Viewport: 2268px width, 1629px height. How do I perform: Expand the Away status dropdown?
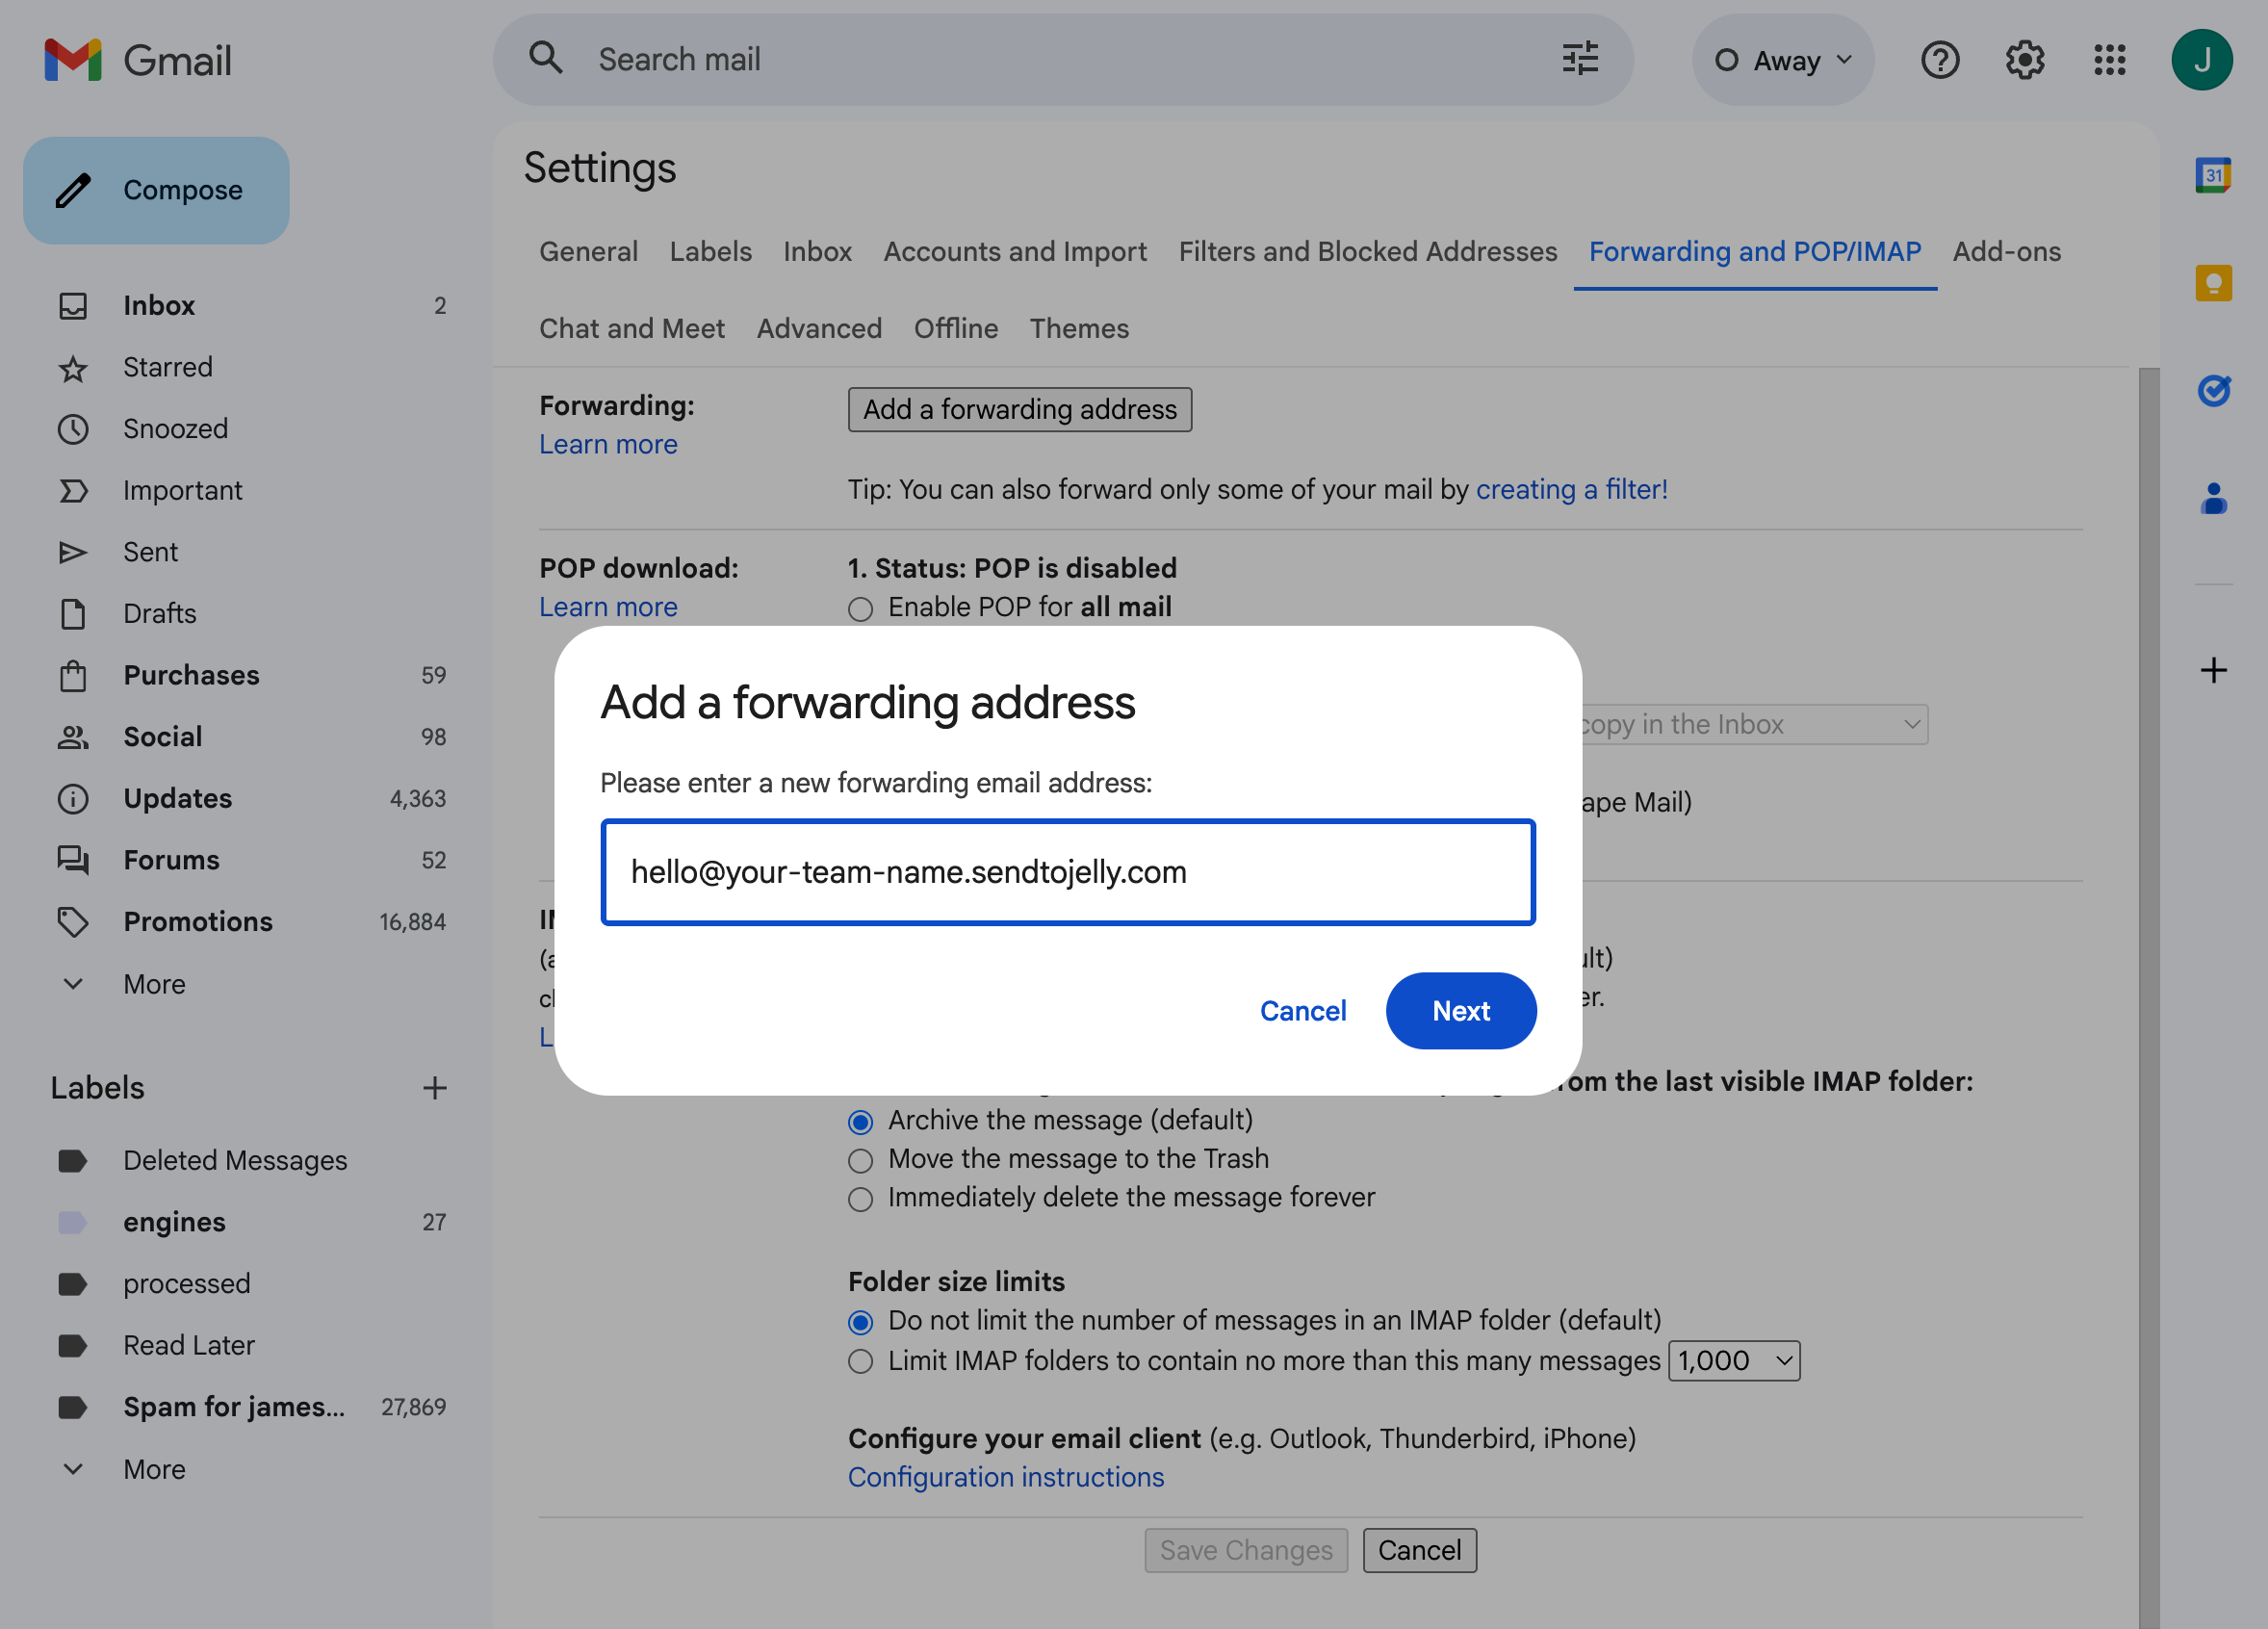point(1783,60)
